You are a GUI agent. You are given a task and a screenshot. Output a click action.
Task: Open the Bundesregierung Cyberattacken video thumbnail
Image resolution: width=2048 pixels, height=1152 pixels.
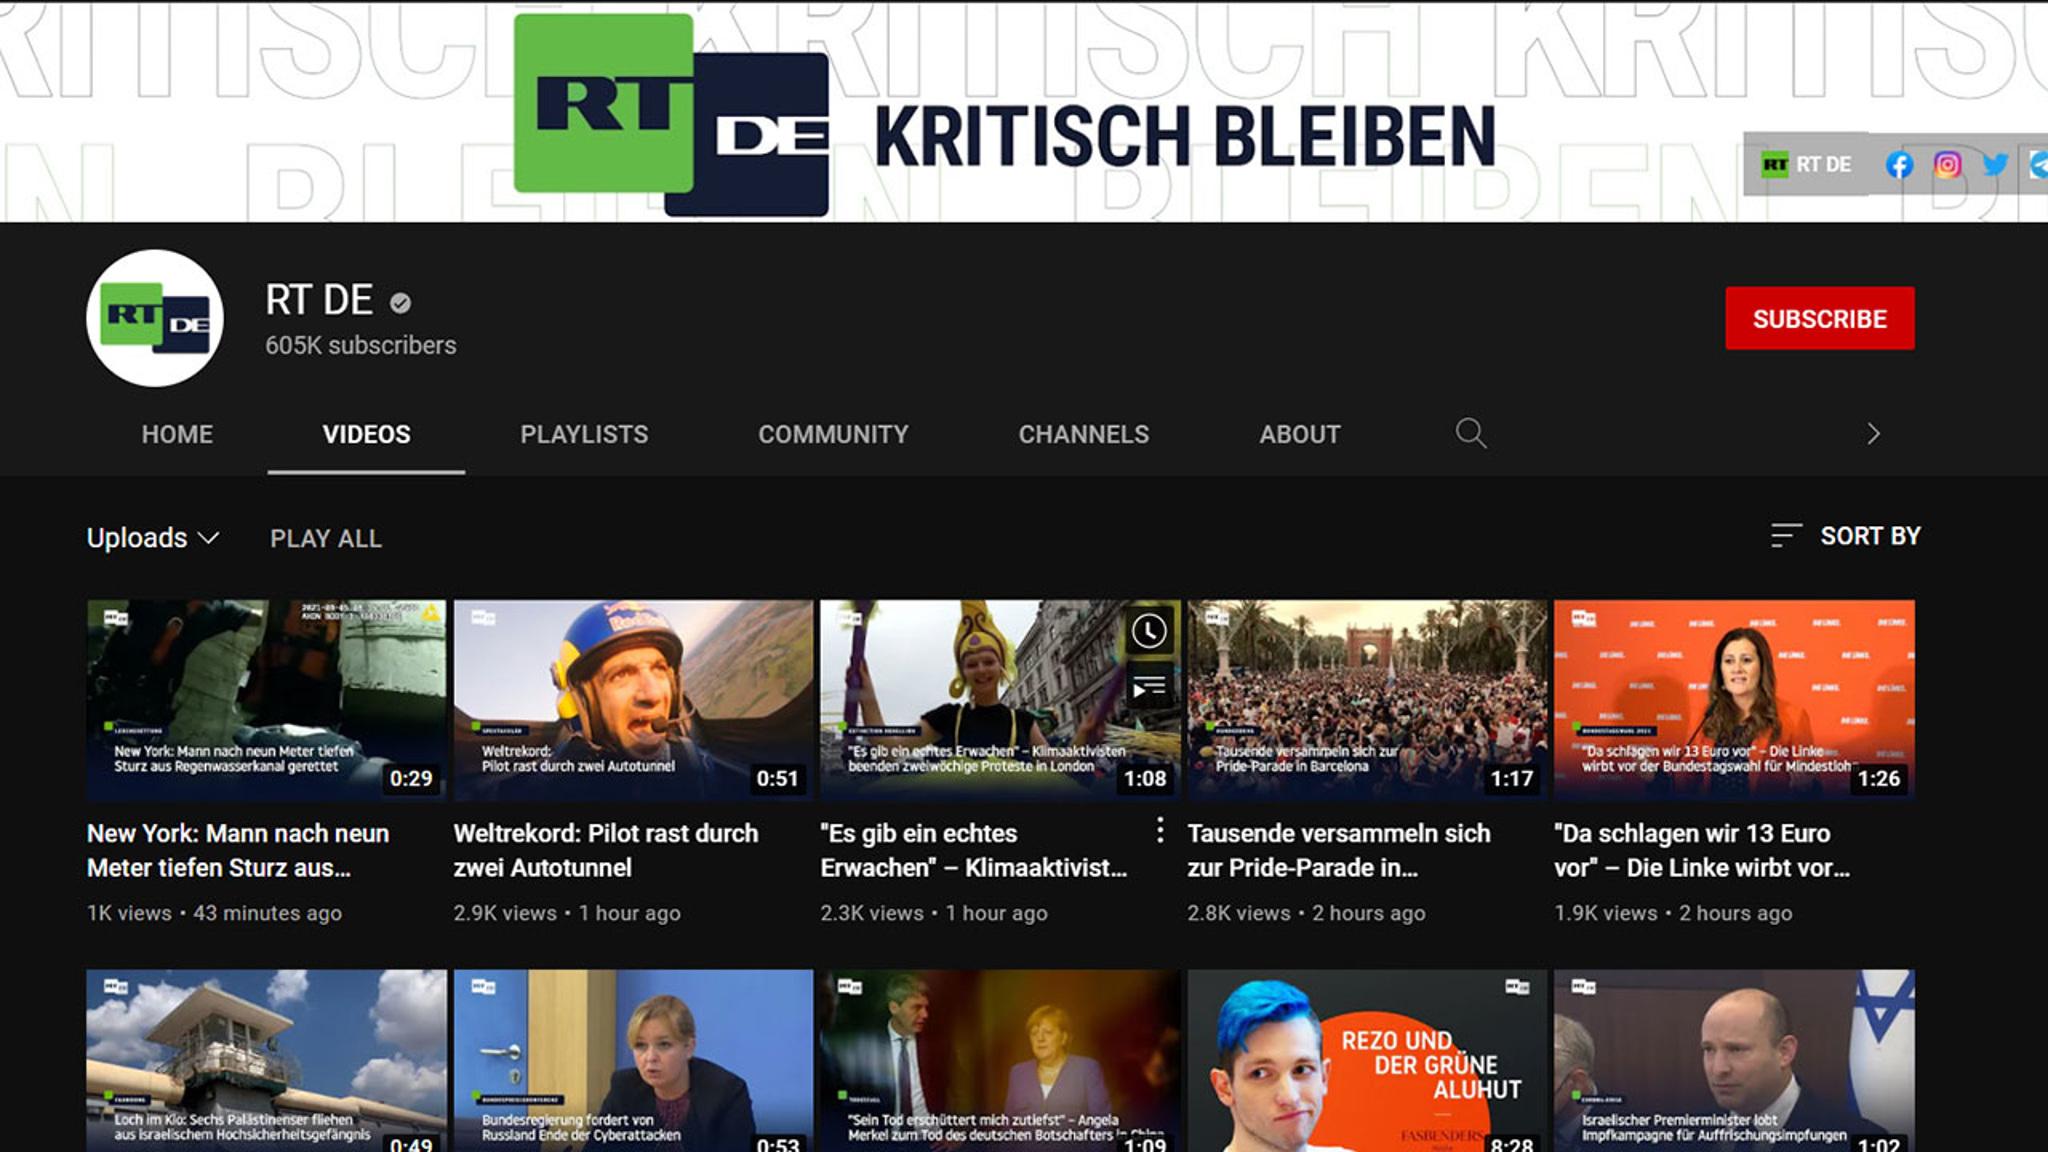tap(633, 1060)
